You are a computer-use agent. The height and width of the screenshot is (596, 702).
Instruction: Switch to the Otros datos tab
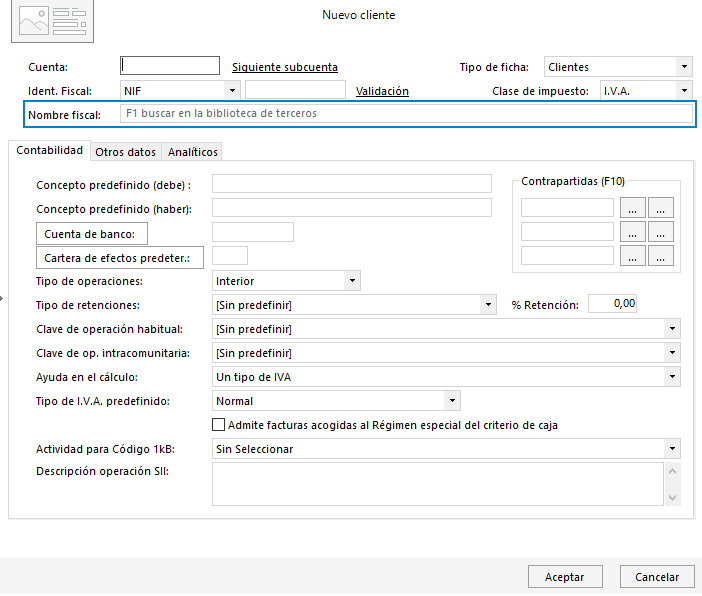[x=125, y=152]
